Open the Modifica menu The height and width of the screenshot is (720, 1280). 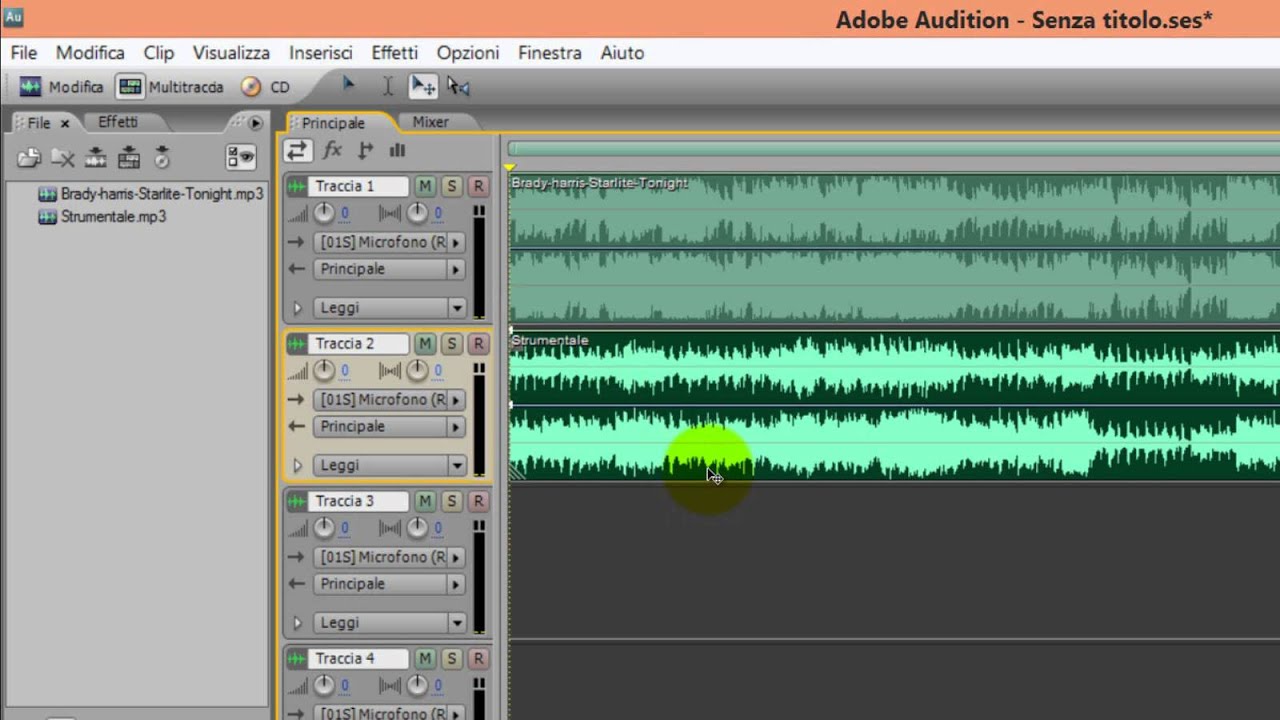90,53
